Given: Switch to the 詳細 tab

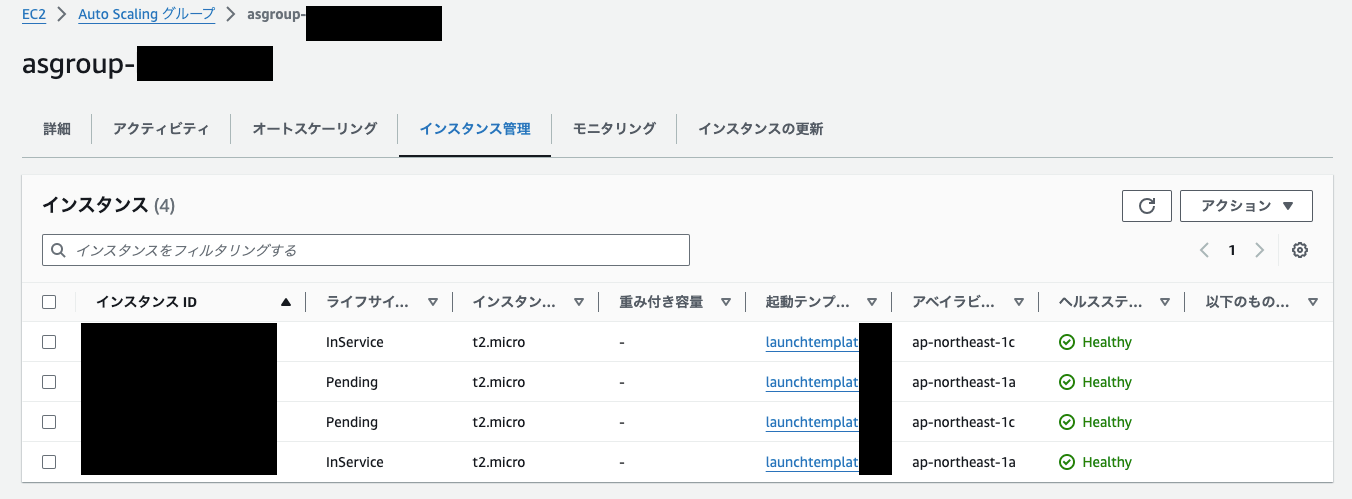Looking at the screenshot, I should pos(57,129).
